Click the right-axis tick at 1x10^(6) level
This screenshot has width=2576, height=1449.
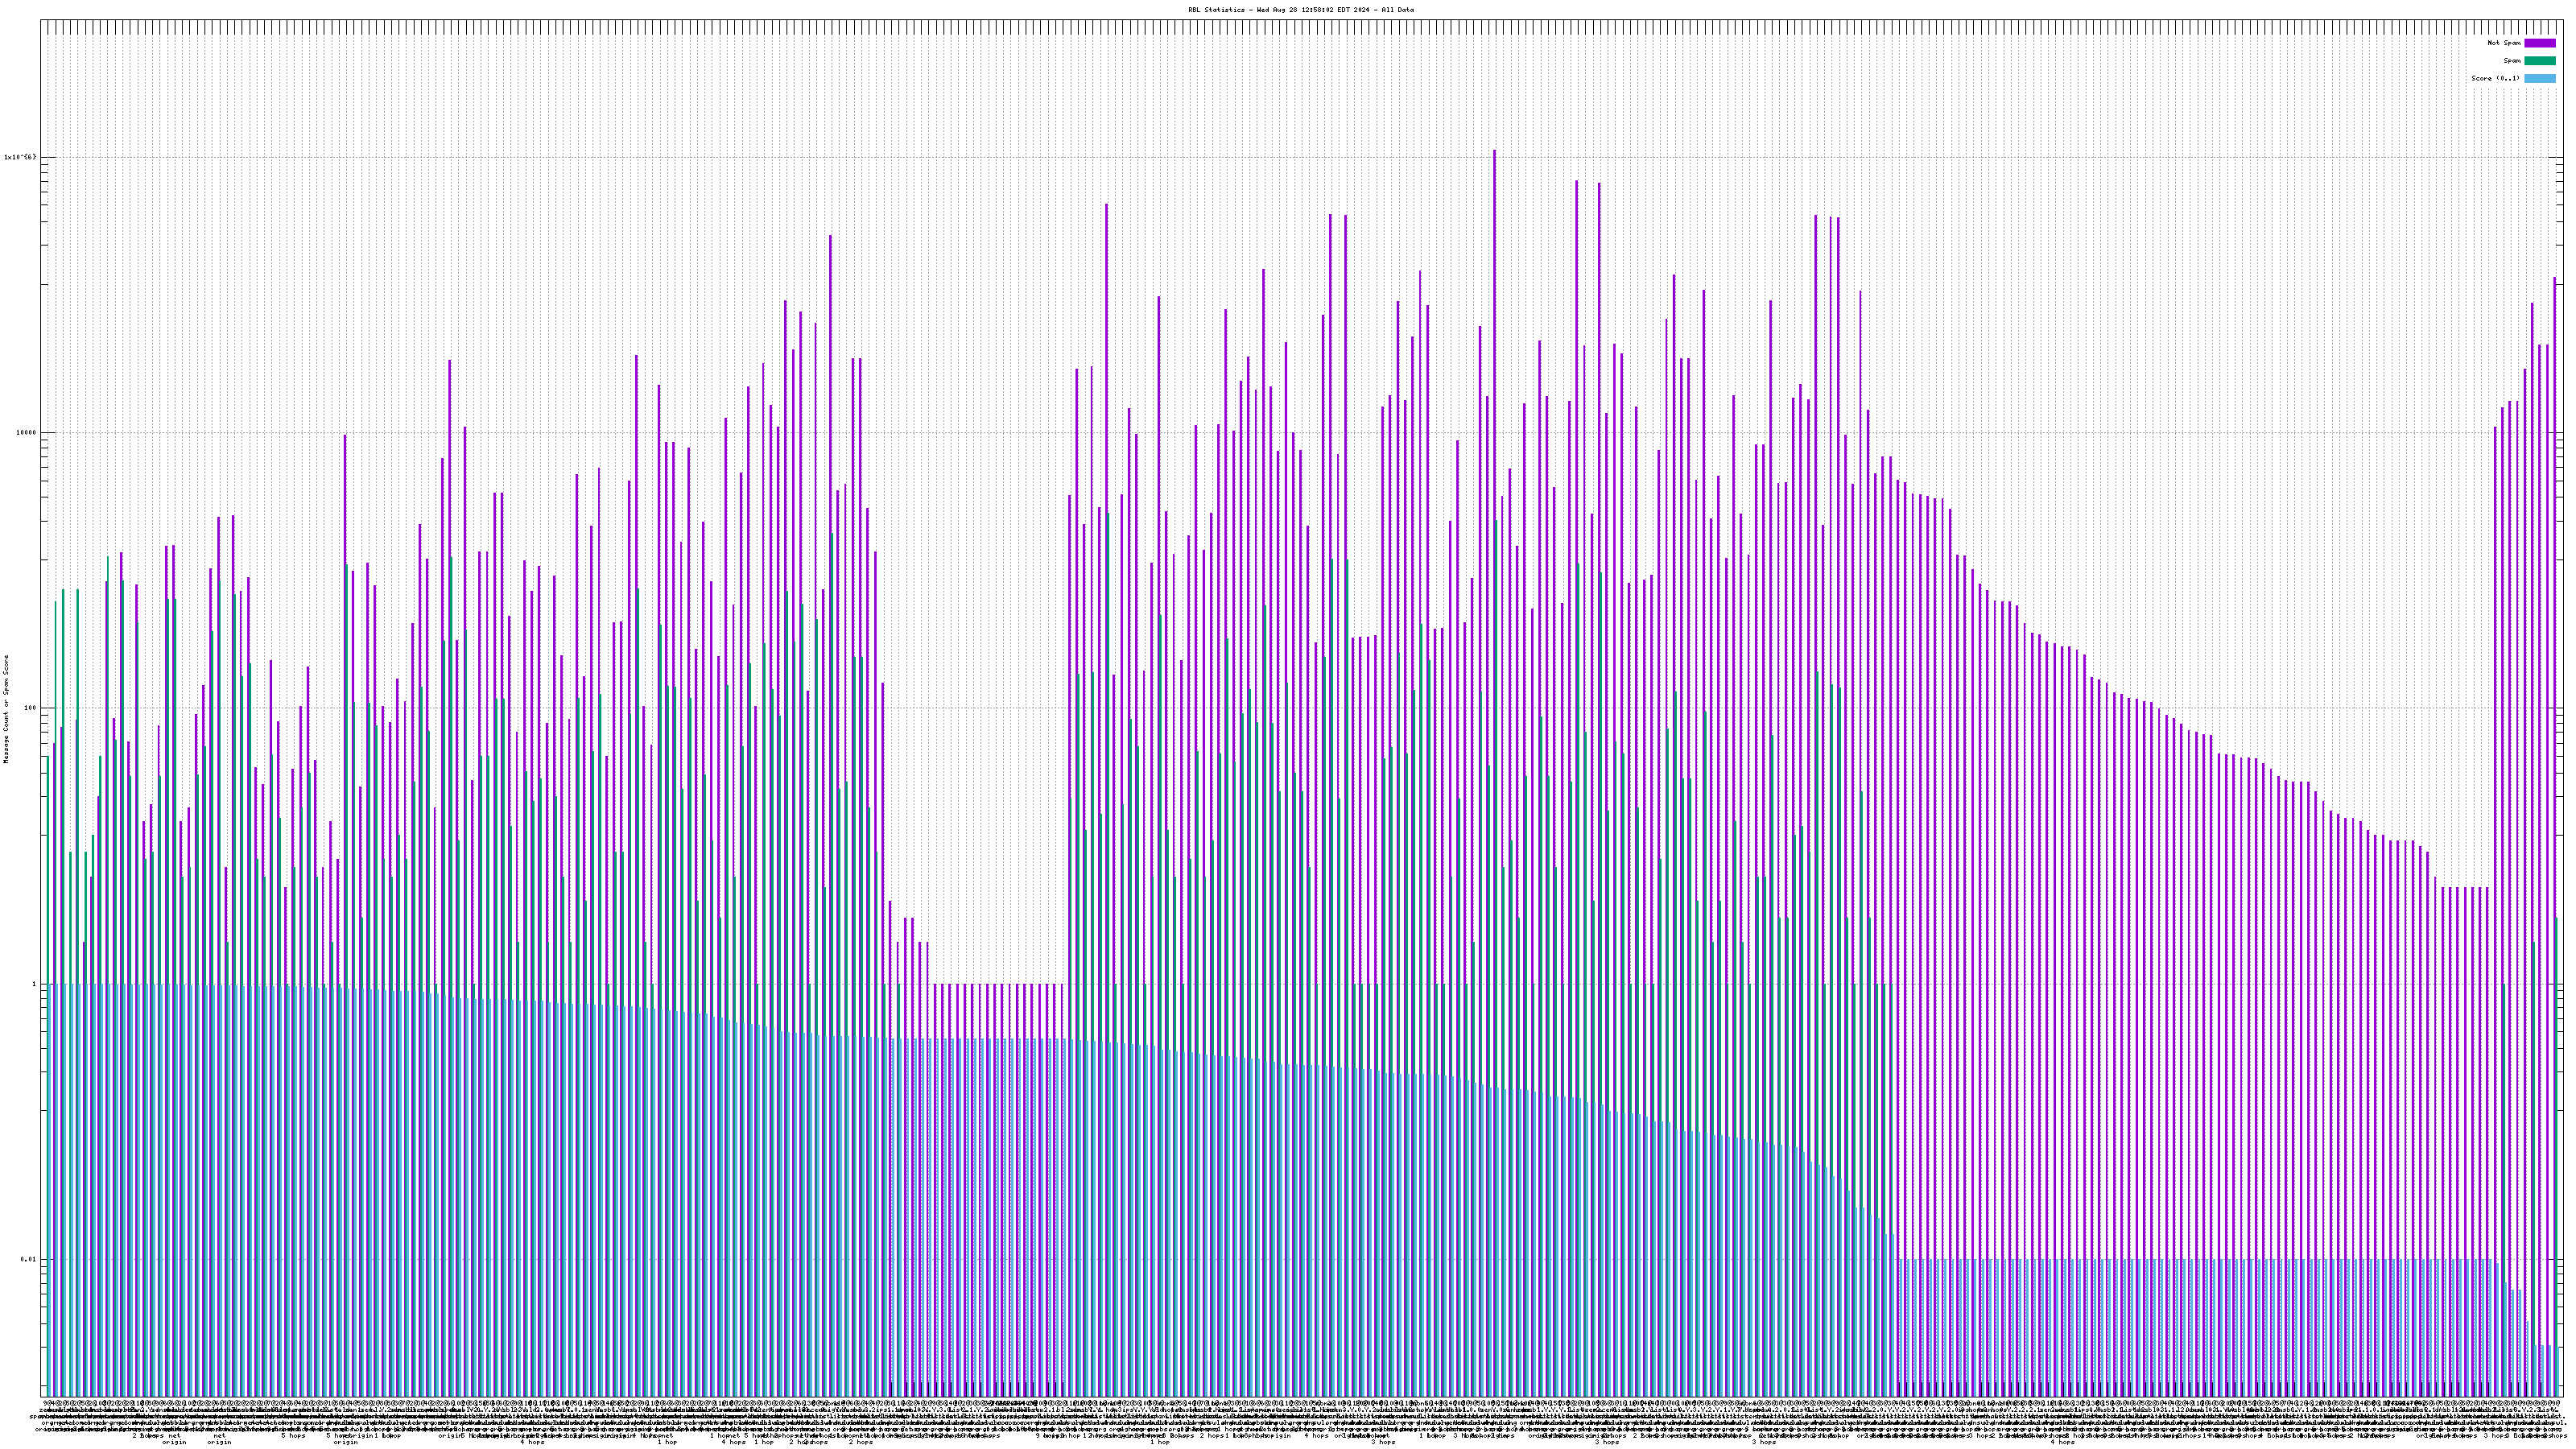tap(2558, 157)
